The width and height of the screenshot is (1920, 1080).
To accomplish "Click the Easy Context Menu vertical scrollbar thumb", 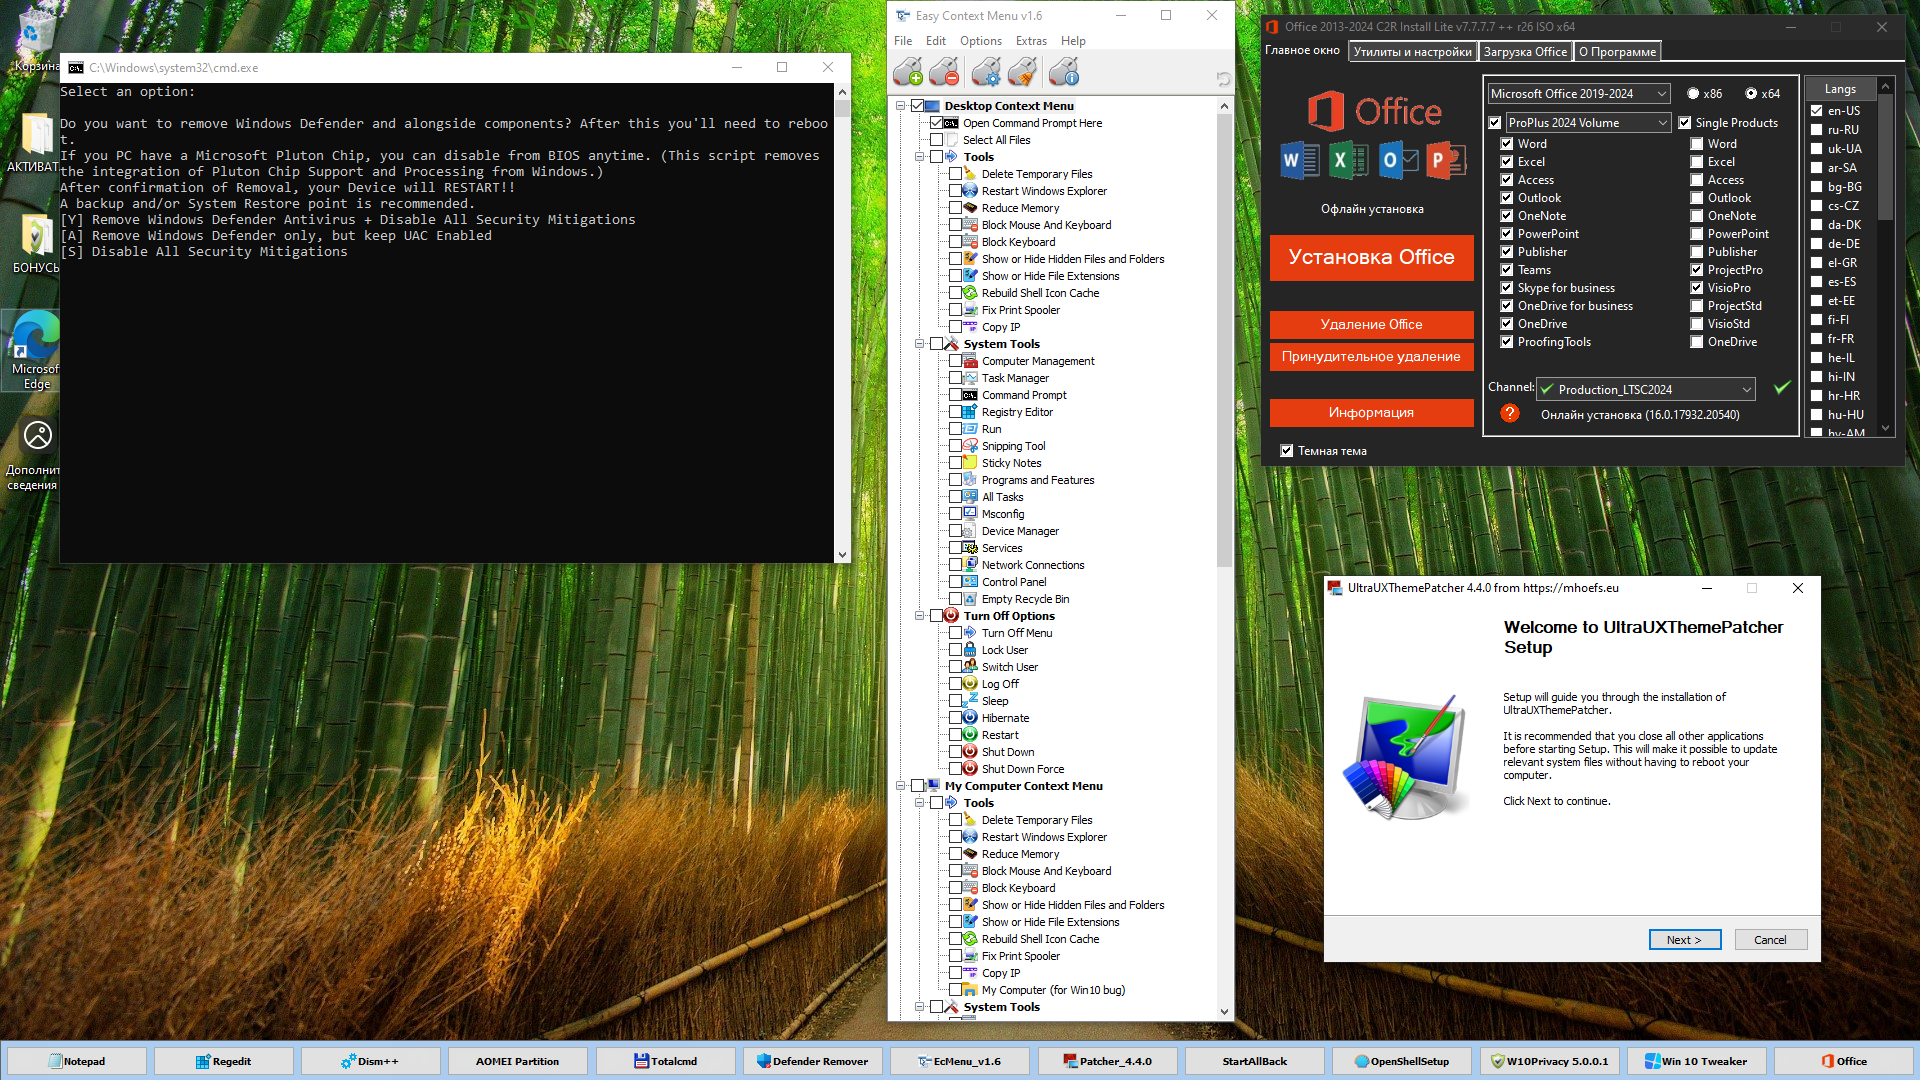I will pyautogui.click(x=1224, y=340).
